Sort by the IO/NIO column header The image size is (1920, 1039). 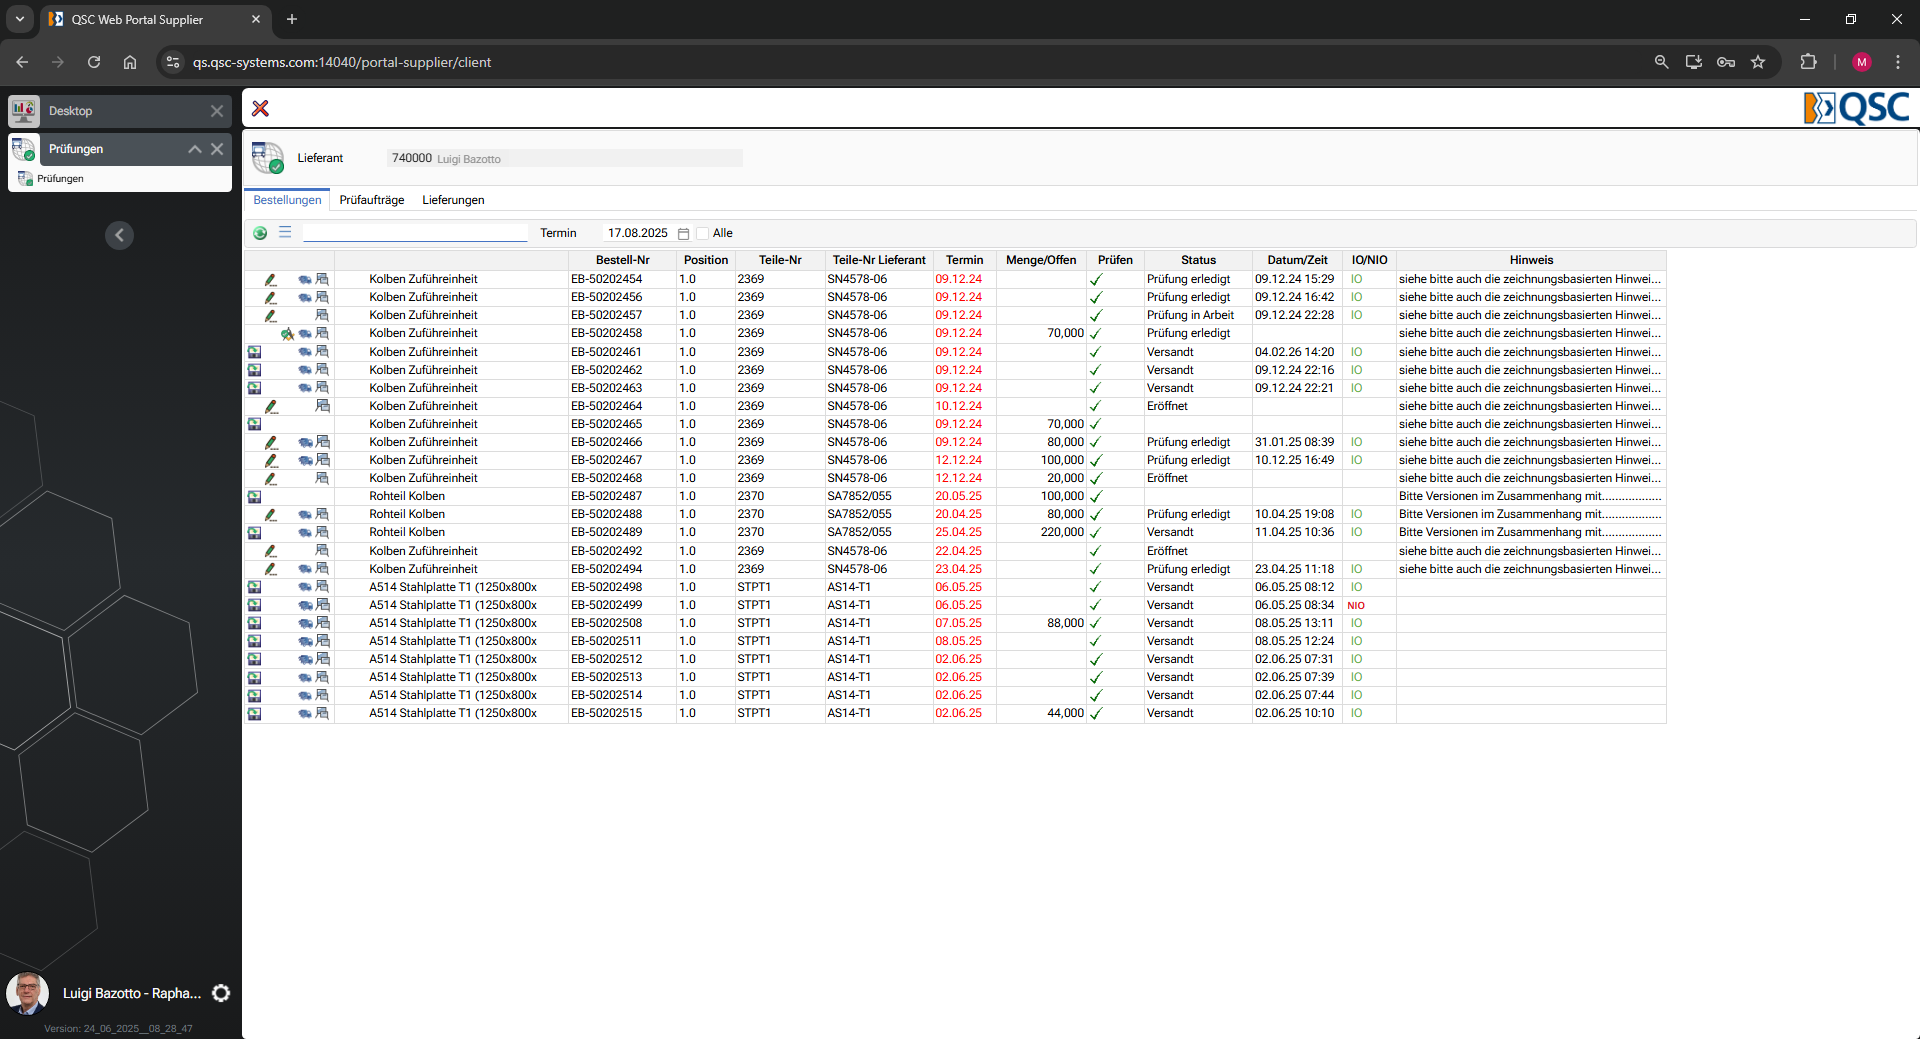(1369, 260)
